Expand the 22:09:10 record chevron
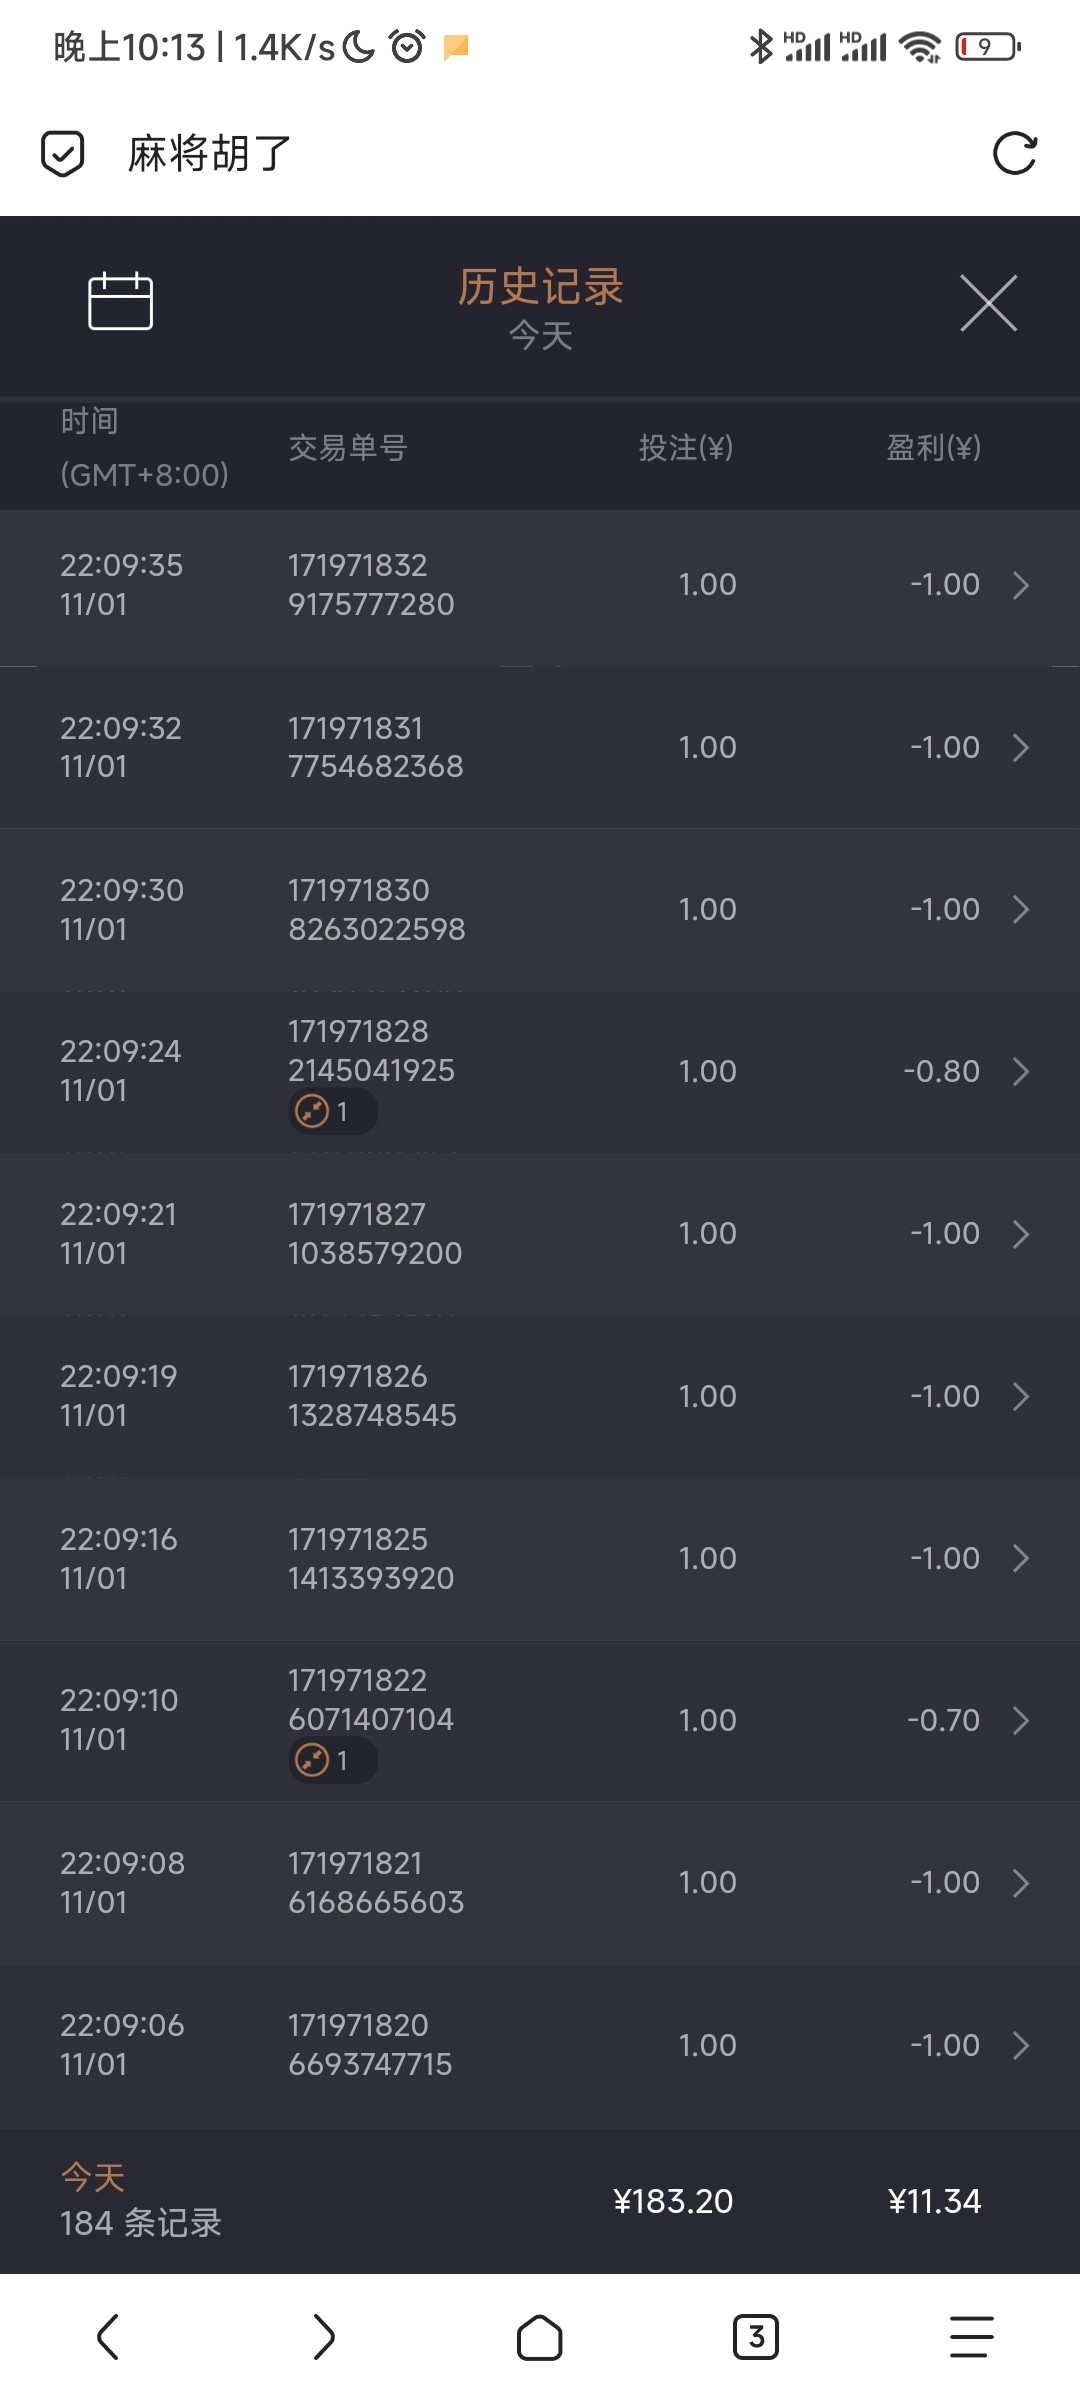This screenshot has height=2400, width=1080. 1020,1721
